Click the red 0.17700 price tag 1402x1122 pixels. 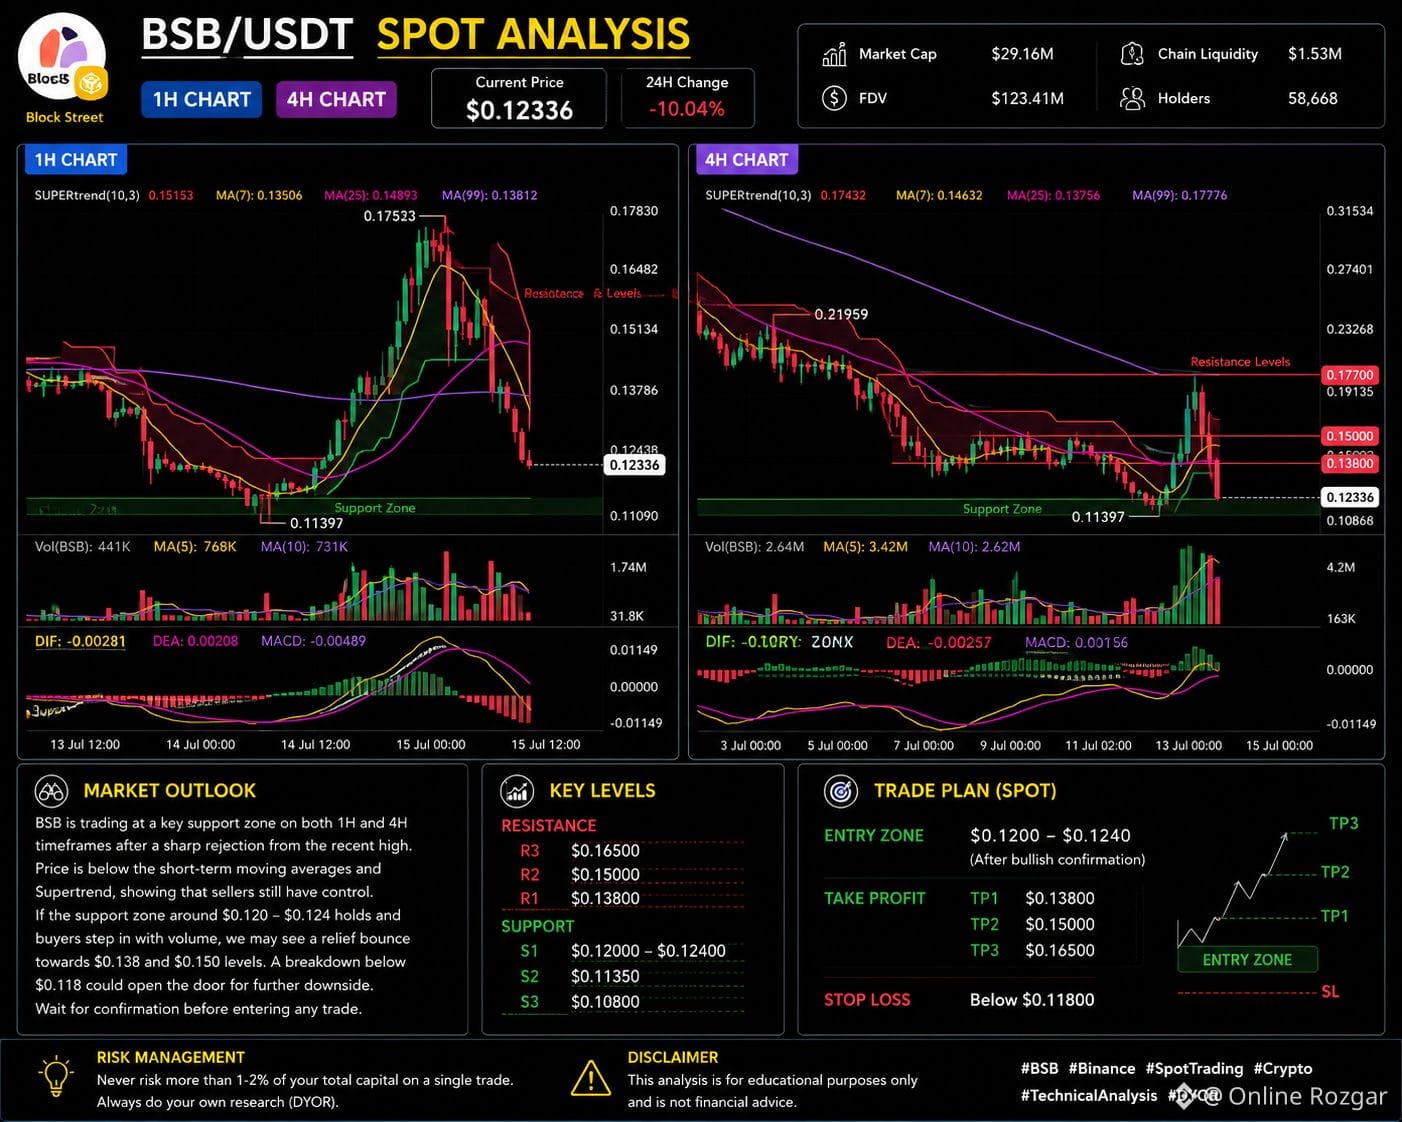click(x=1349, y=375)
